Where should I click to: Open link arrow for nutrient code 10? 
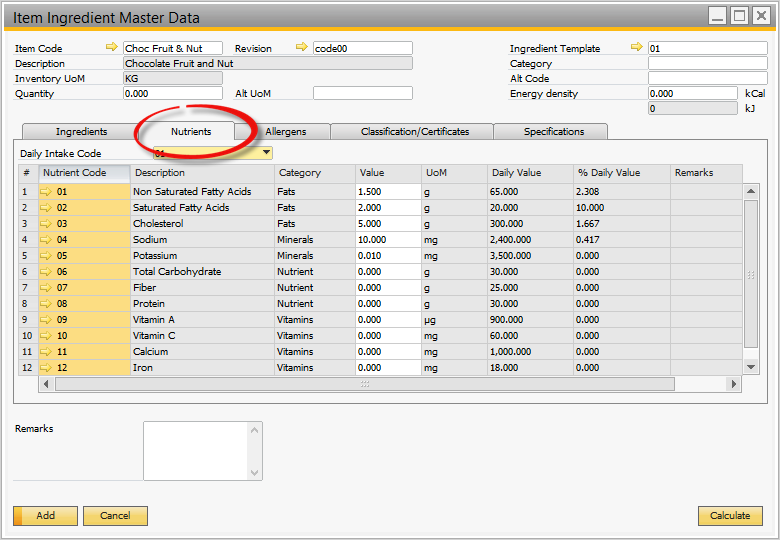click(46, 336)
